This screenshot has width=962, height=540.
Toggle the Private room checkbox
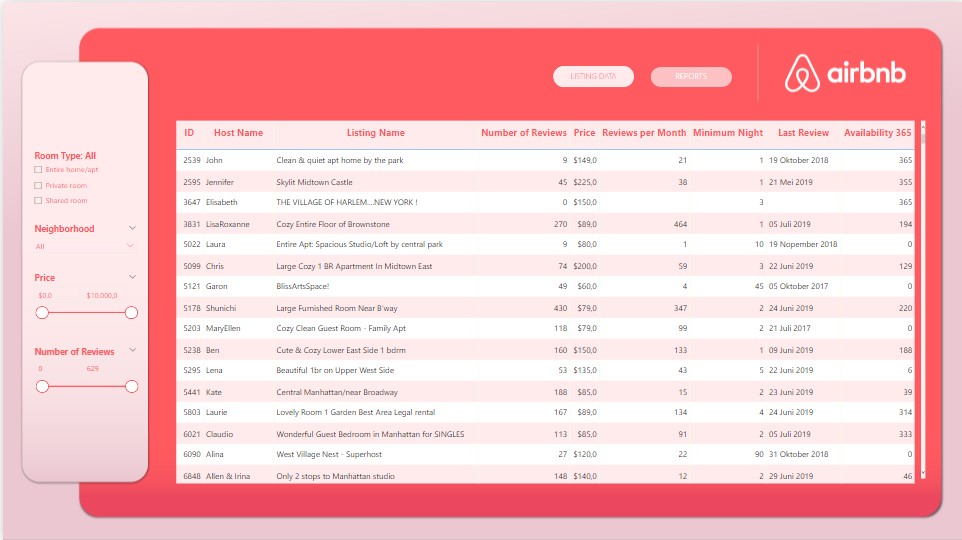38,186
